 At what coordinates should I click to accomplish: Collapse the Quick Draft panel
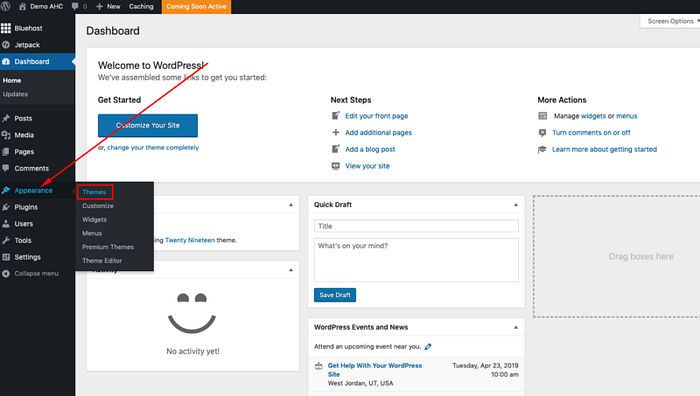click(x=516, y=205)
